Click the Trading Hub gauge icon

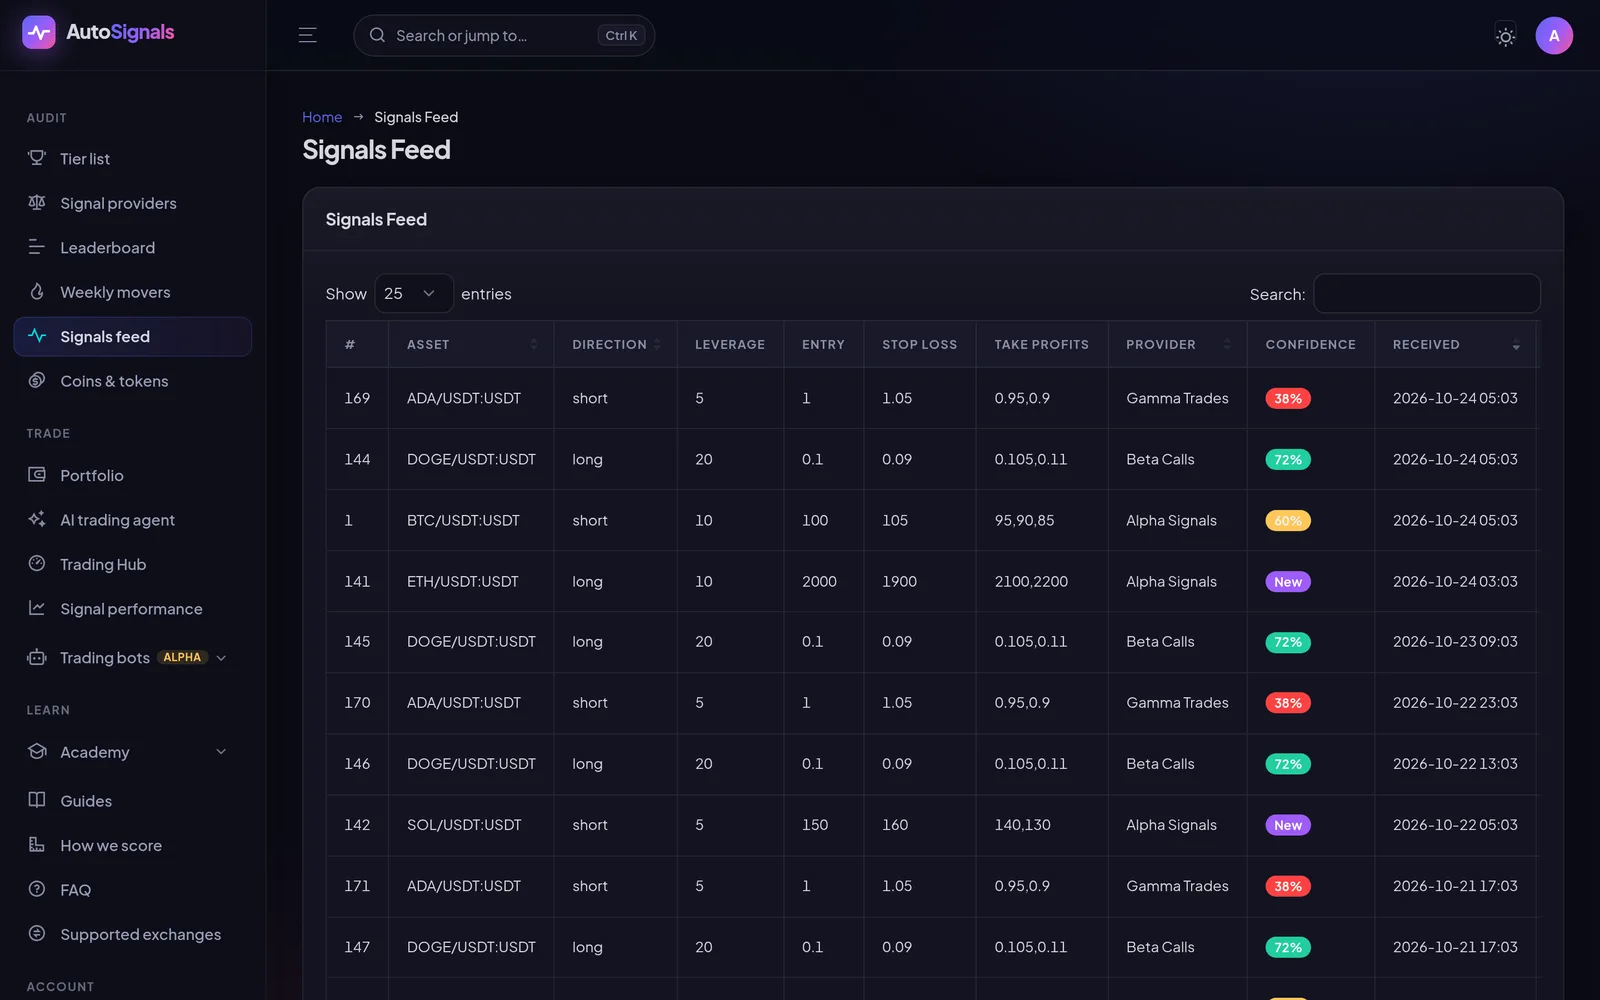click(37, 564)
